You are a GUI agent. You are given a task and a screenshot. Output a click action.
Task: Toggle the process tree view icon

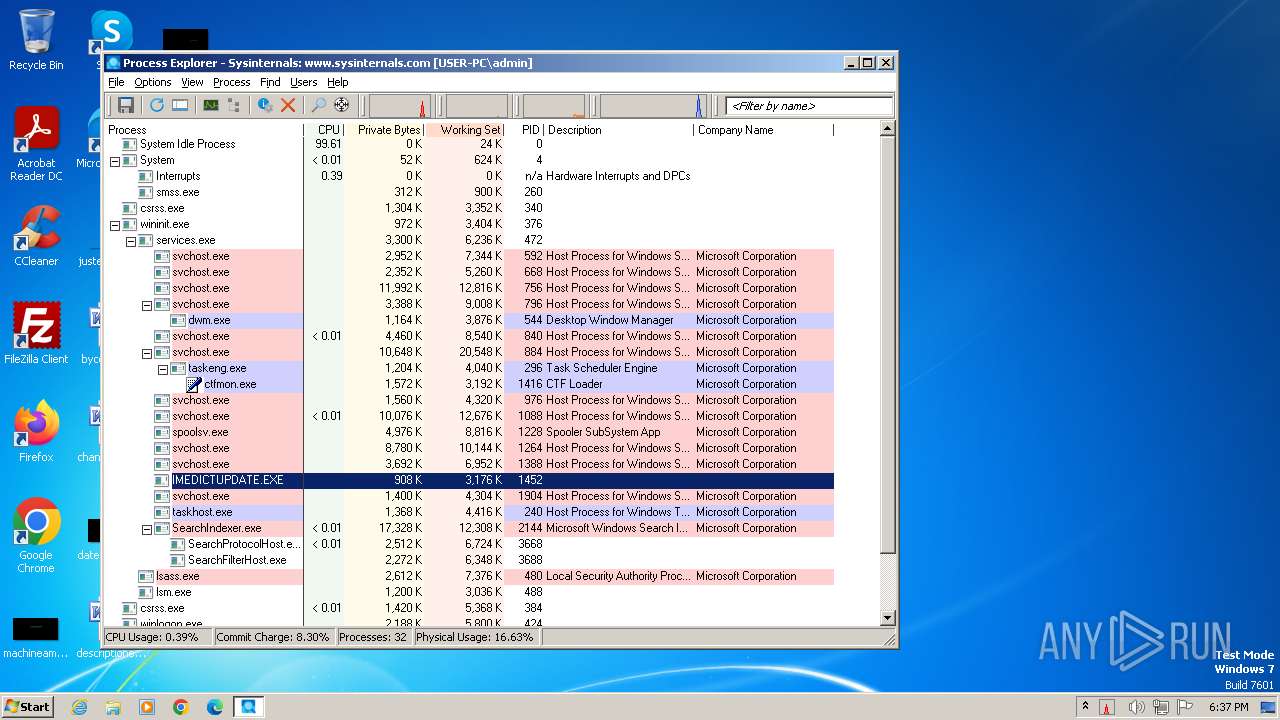(x=234, y=105)
